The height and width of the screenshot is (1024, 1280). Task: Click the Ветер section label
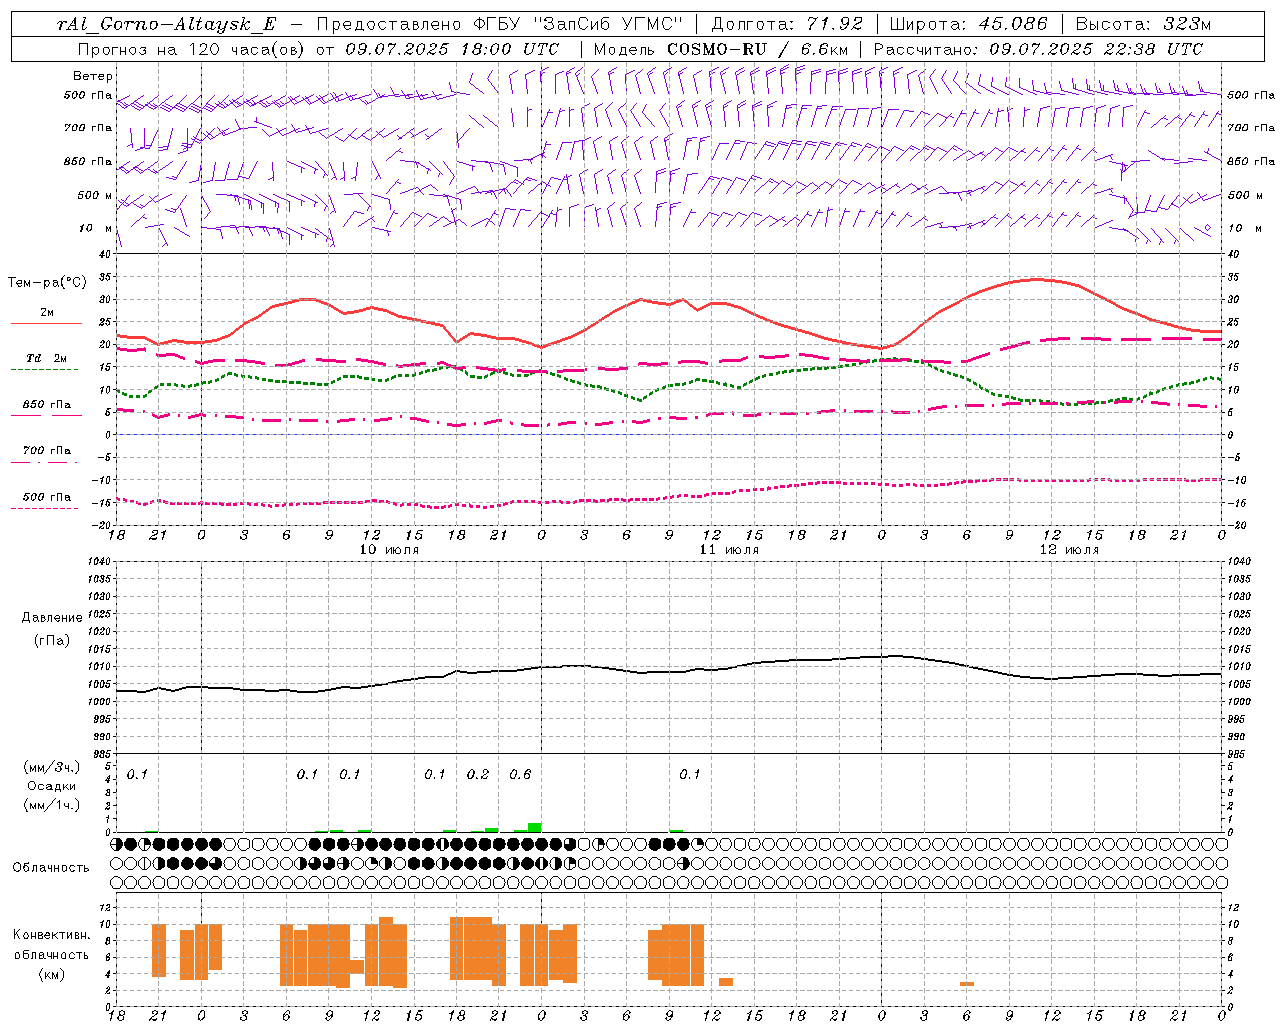pos(93,76)
